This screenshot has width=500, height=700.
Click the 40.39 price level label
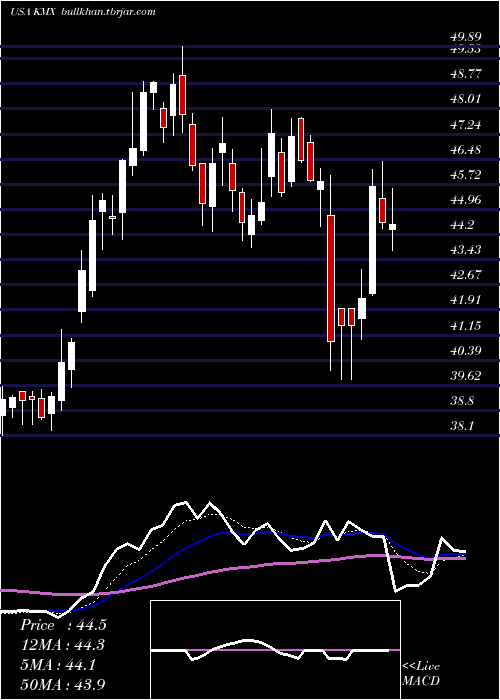(467, 350)
